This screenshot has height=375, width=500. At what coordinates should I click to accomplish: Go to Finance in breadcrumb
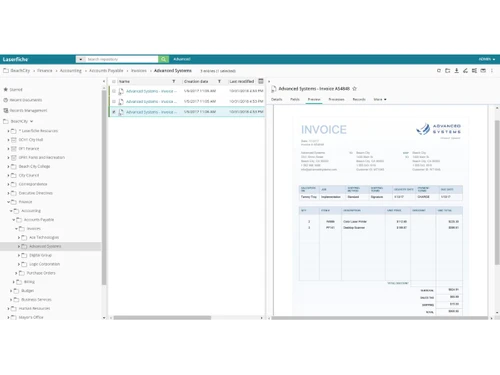coord(45,71)
